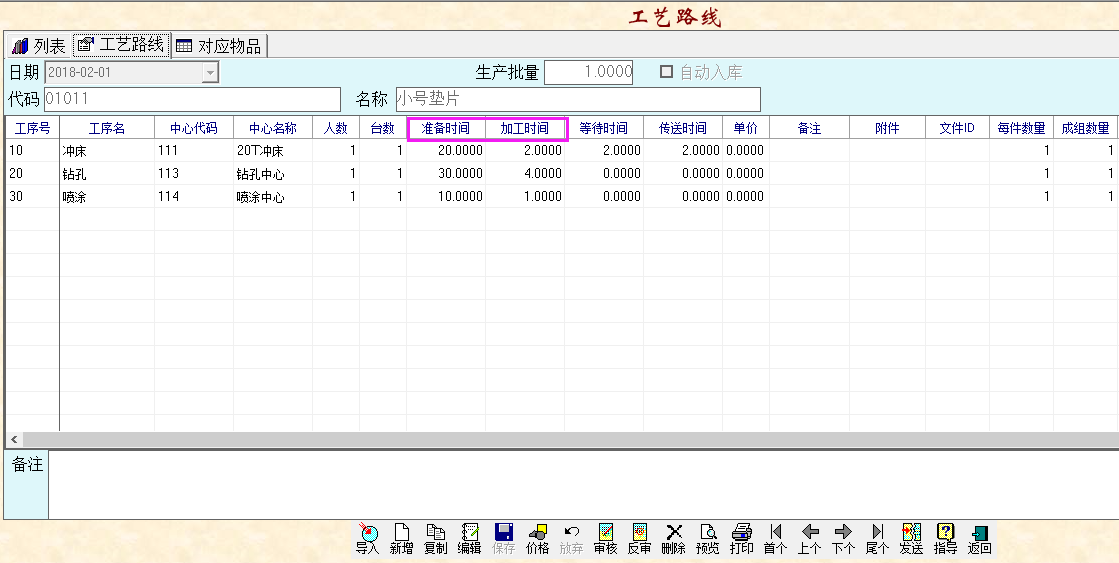This screenshot has height=563, width=1119.
Task: Click the 台数 column header
Action: (383, 128)
